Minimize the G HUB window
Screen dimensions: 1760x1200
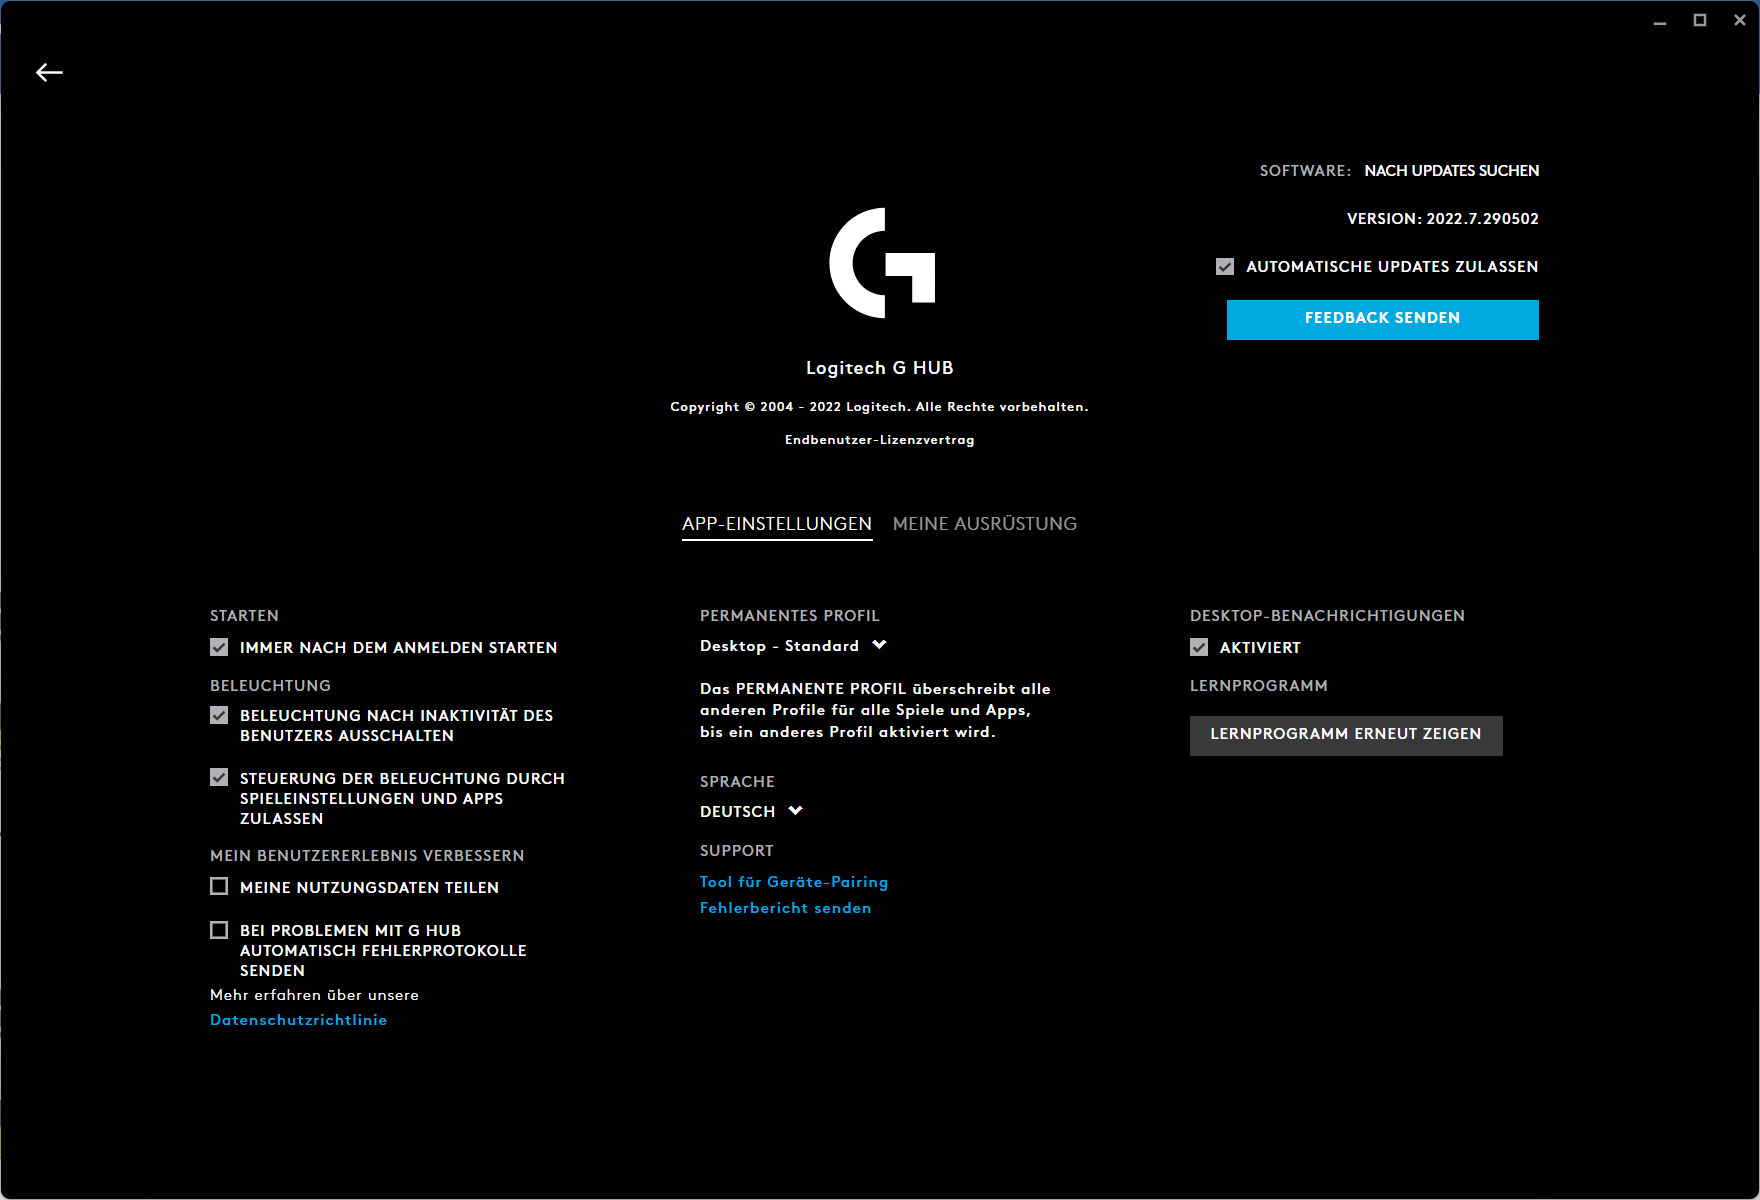pyautogui.click(x=1660, y=20)
